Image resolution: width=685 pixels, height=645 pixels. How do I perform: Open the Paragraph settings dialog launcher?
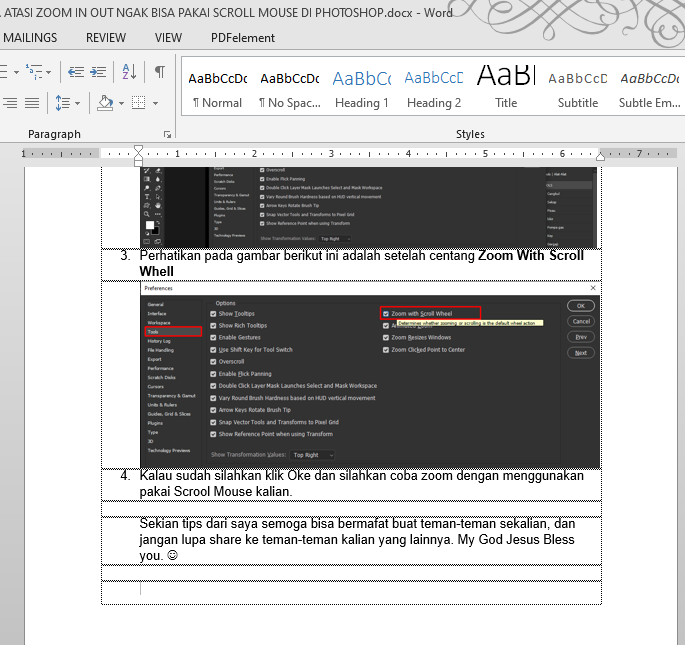pos(167,135)
